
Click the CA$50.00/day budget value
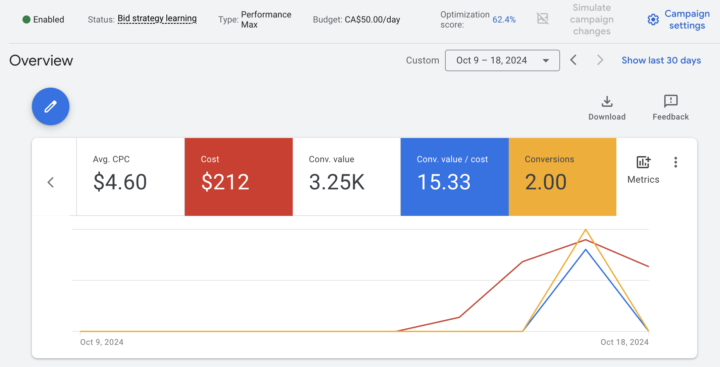point(372,19)
